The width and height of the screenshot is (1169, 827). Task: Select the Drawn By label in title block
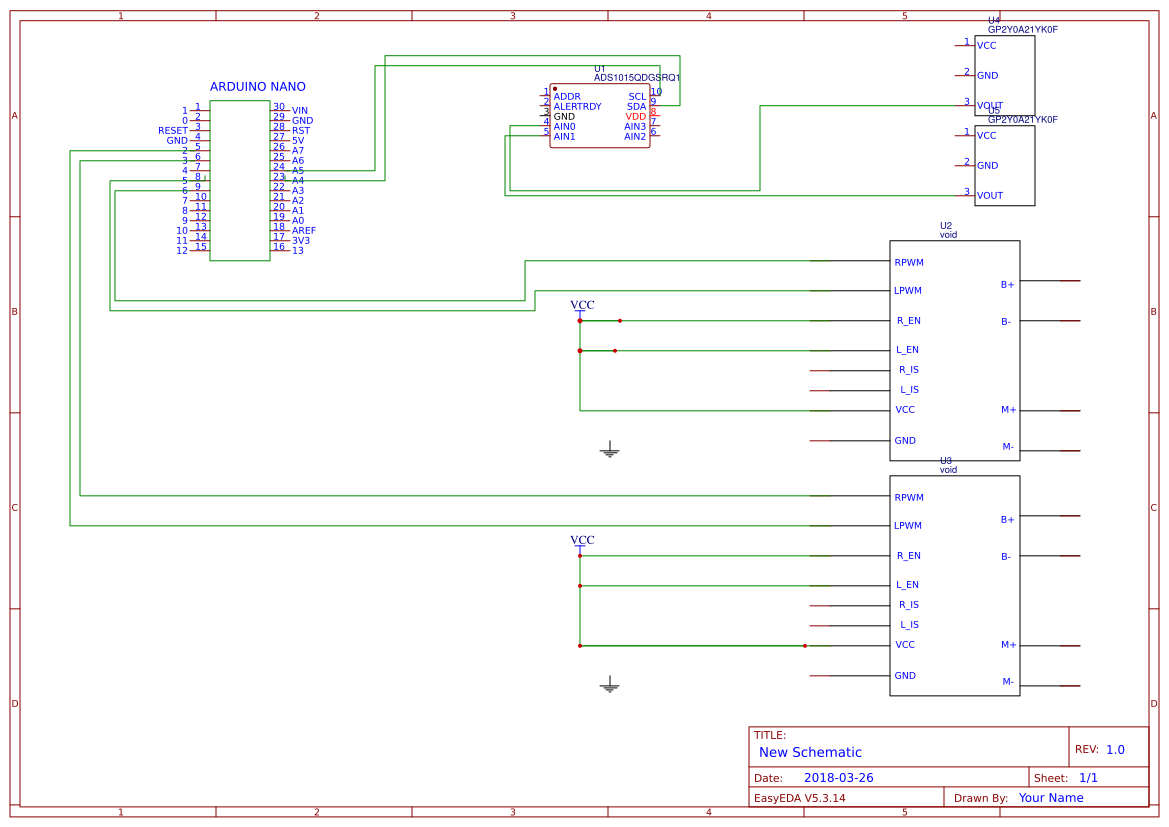click(981, 798)
